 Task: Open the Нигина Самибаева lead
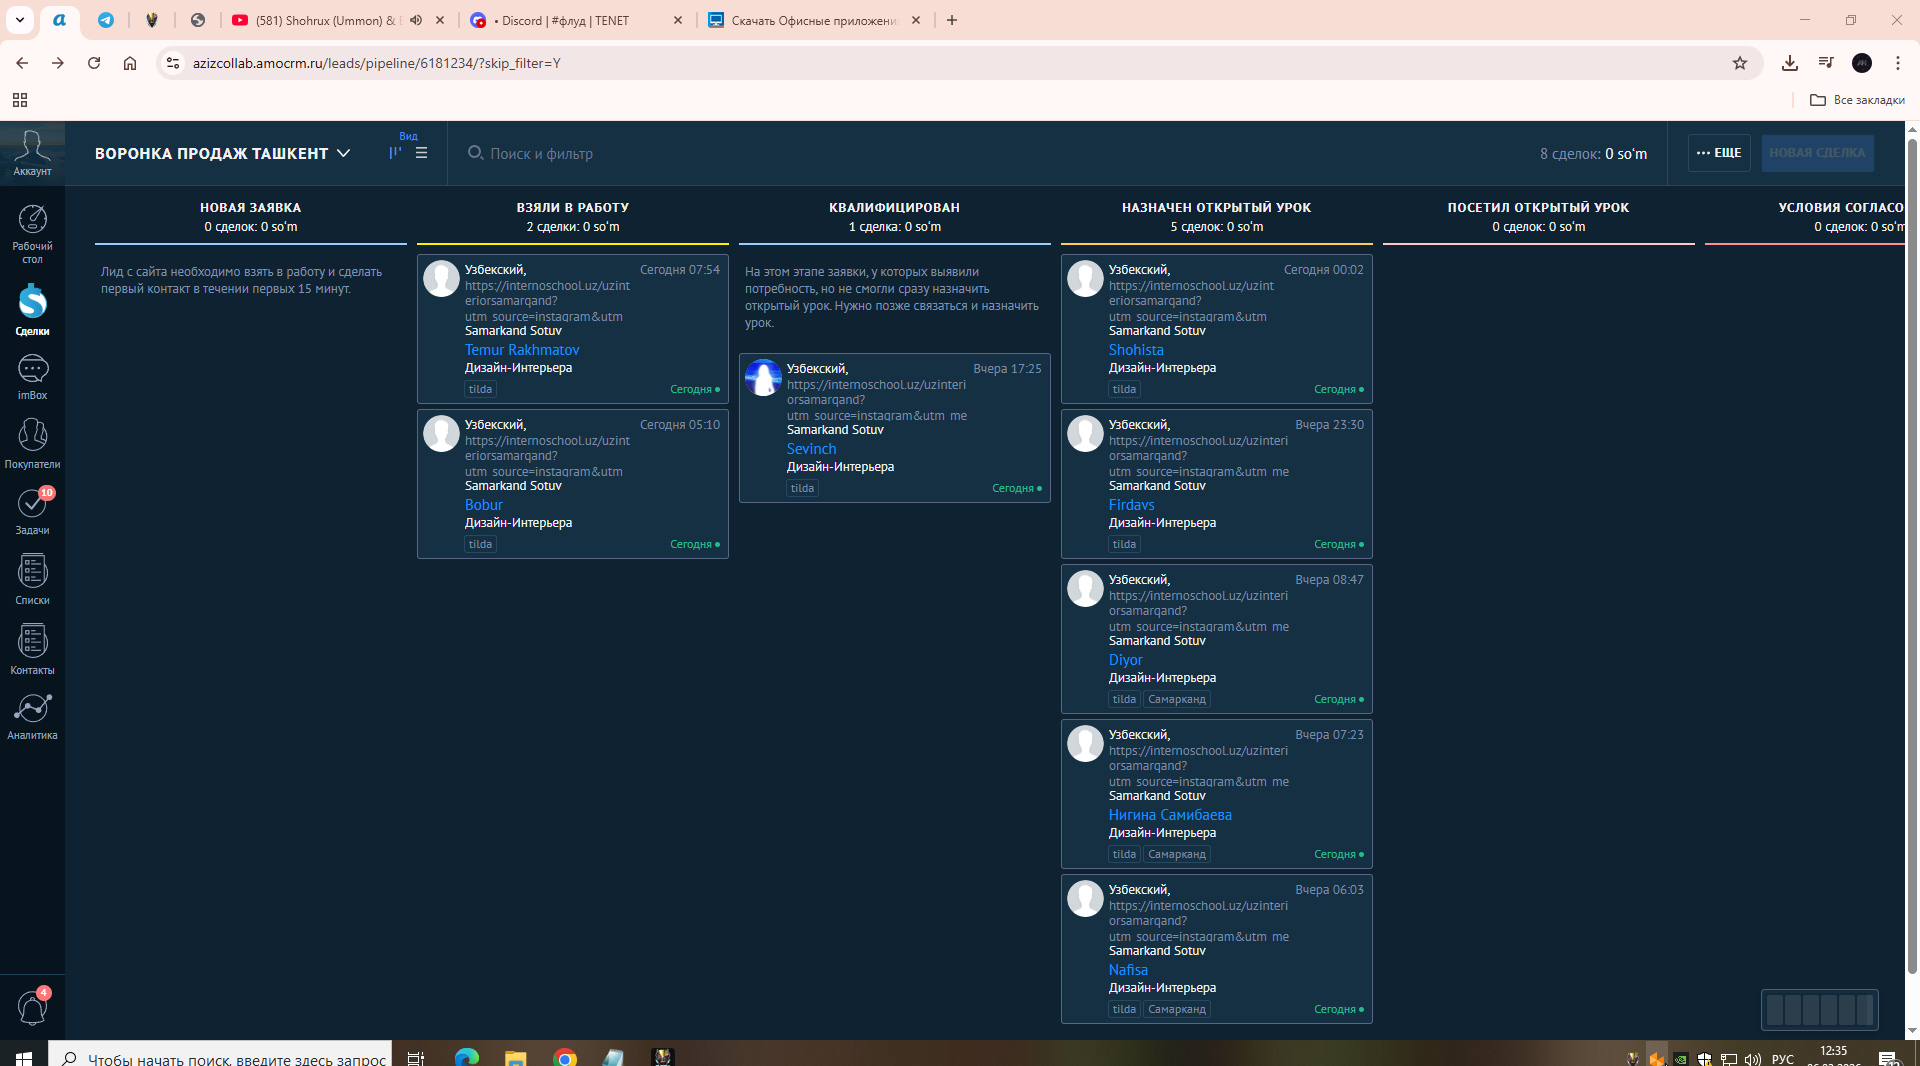click(x=1170, y=815)
